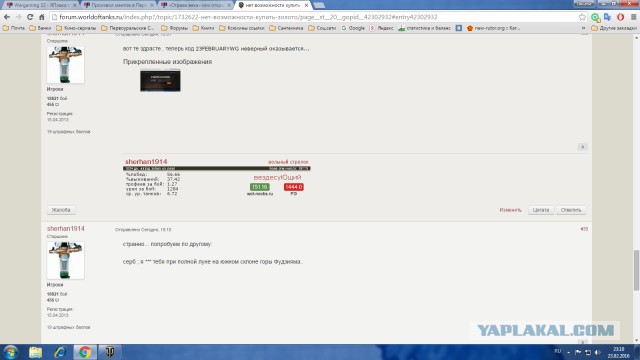The image size is (640, 360).
Task: Open the new-rutor.org bookmark
Action: (493, 28)
